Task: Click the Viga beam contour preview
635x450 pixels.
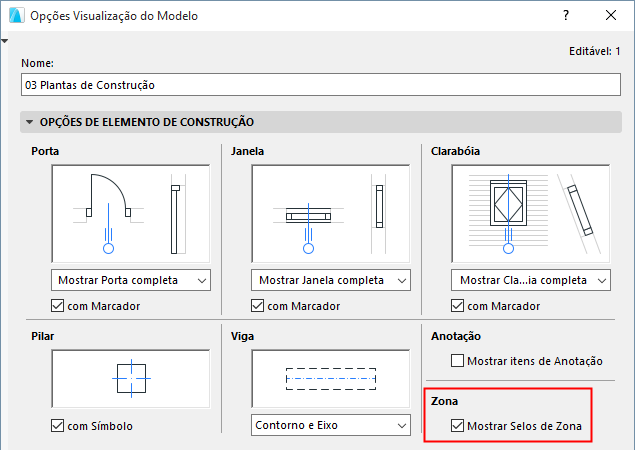Action: (x=330, y=380)
